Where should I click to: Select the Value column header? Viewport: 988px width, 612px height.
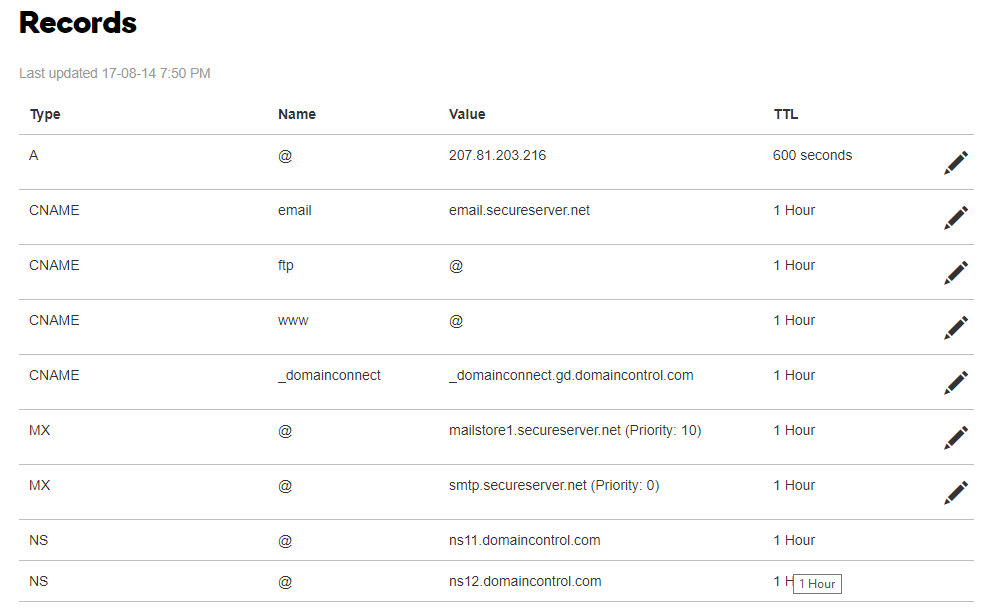coord(467,114)
